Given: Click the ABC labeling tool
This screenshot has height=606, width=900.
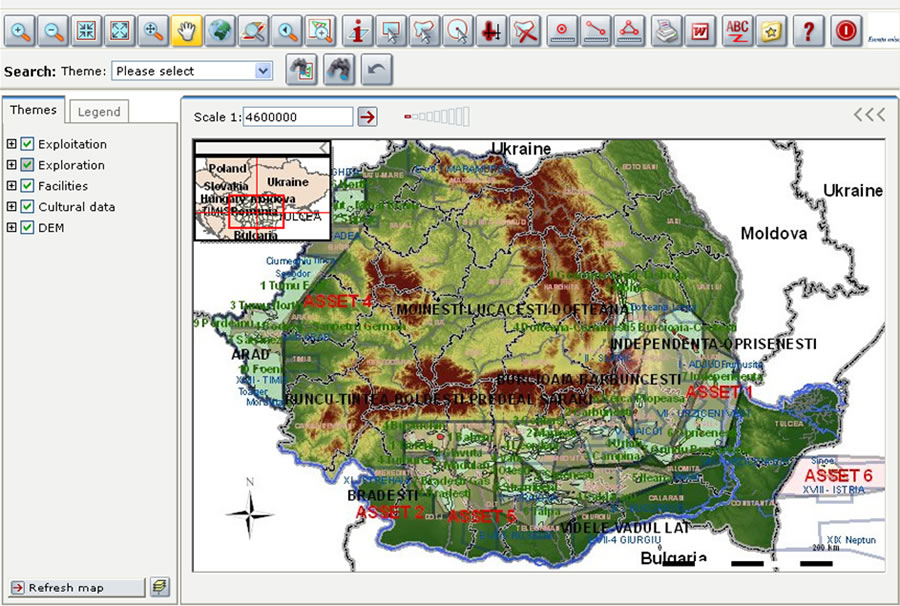Looking at the screenshot, I should coord(737,30).
